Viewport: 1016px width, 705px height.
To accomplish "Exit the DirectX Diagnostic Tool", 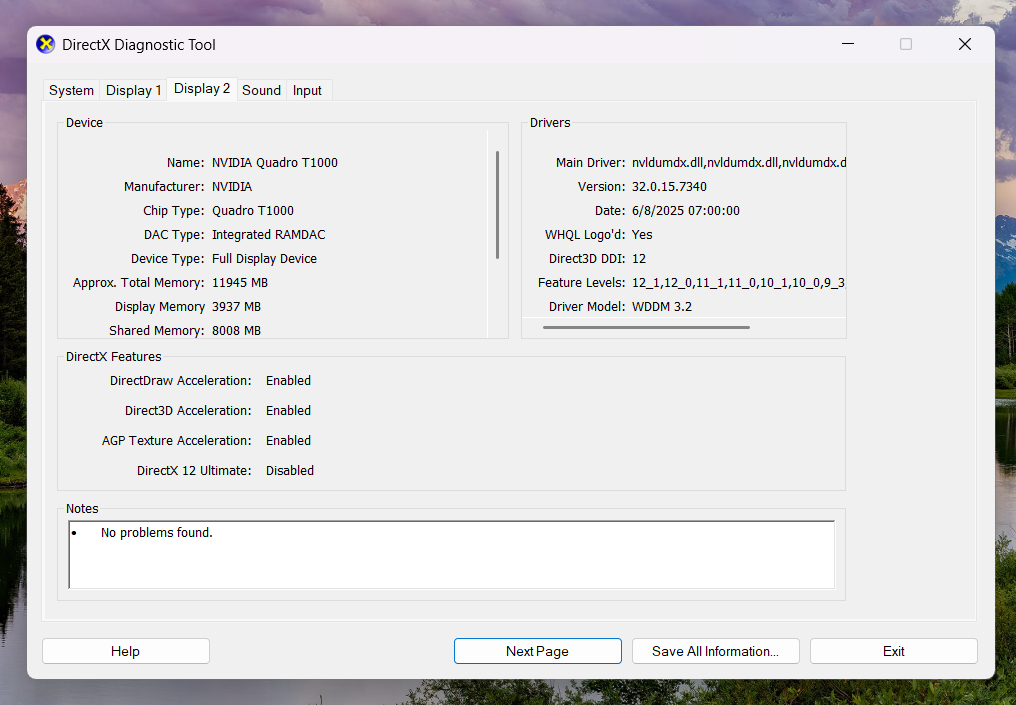I will click(x=894, y=651).
